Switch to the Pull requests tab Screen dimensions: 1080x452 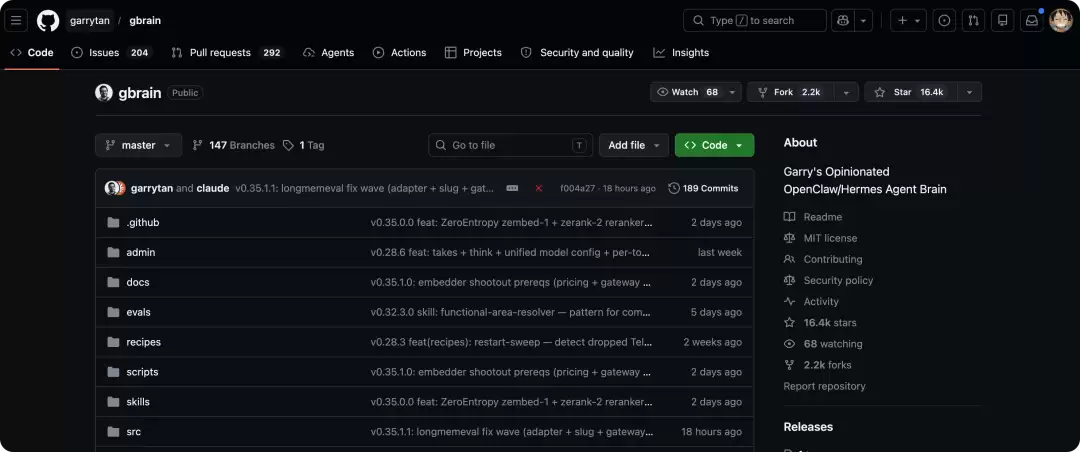click(227, 52)
